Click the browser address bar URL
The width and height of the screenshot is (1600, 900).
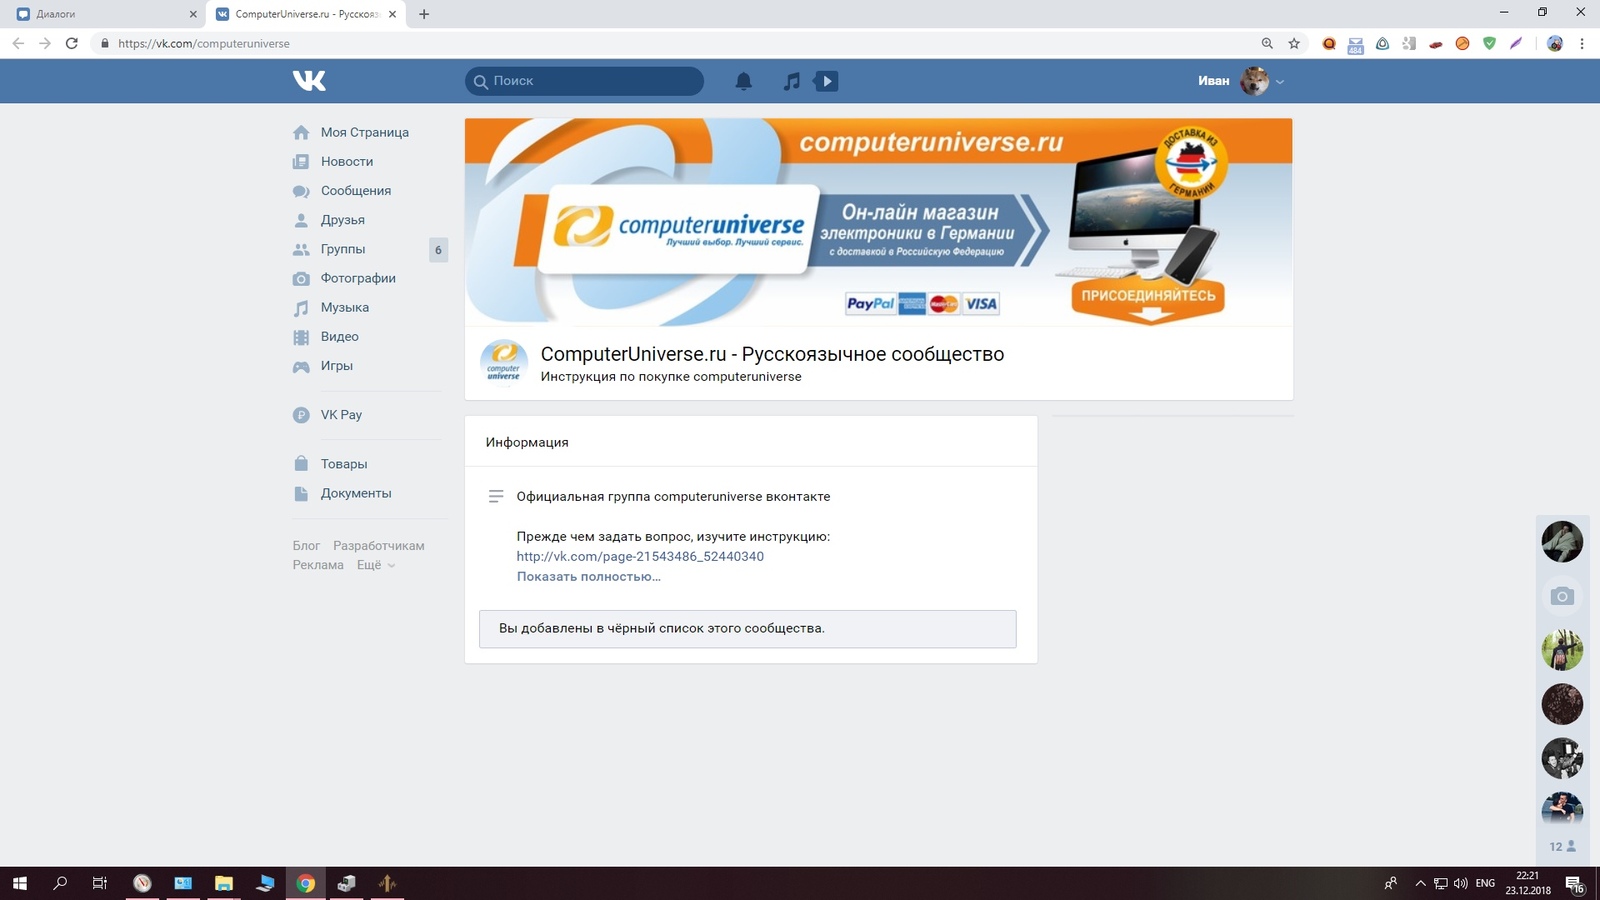click(204, 43)
